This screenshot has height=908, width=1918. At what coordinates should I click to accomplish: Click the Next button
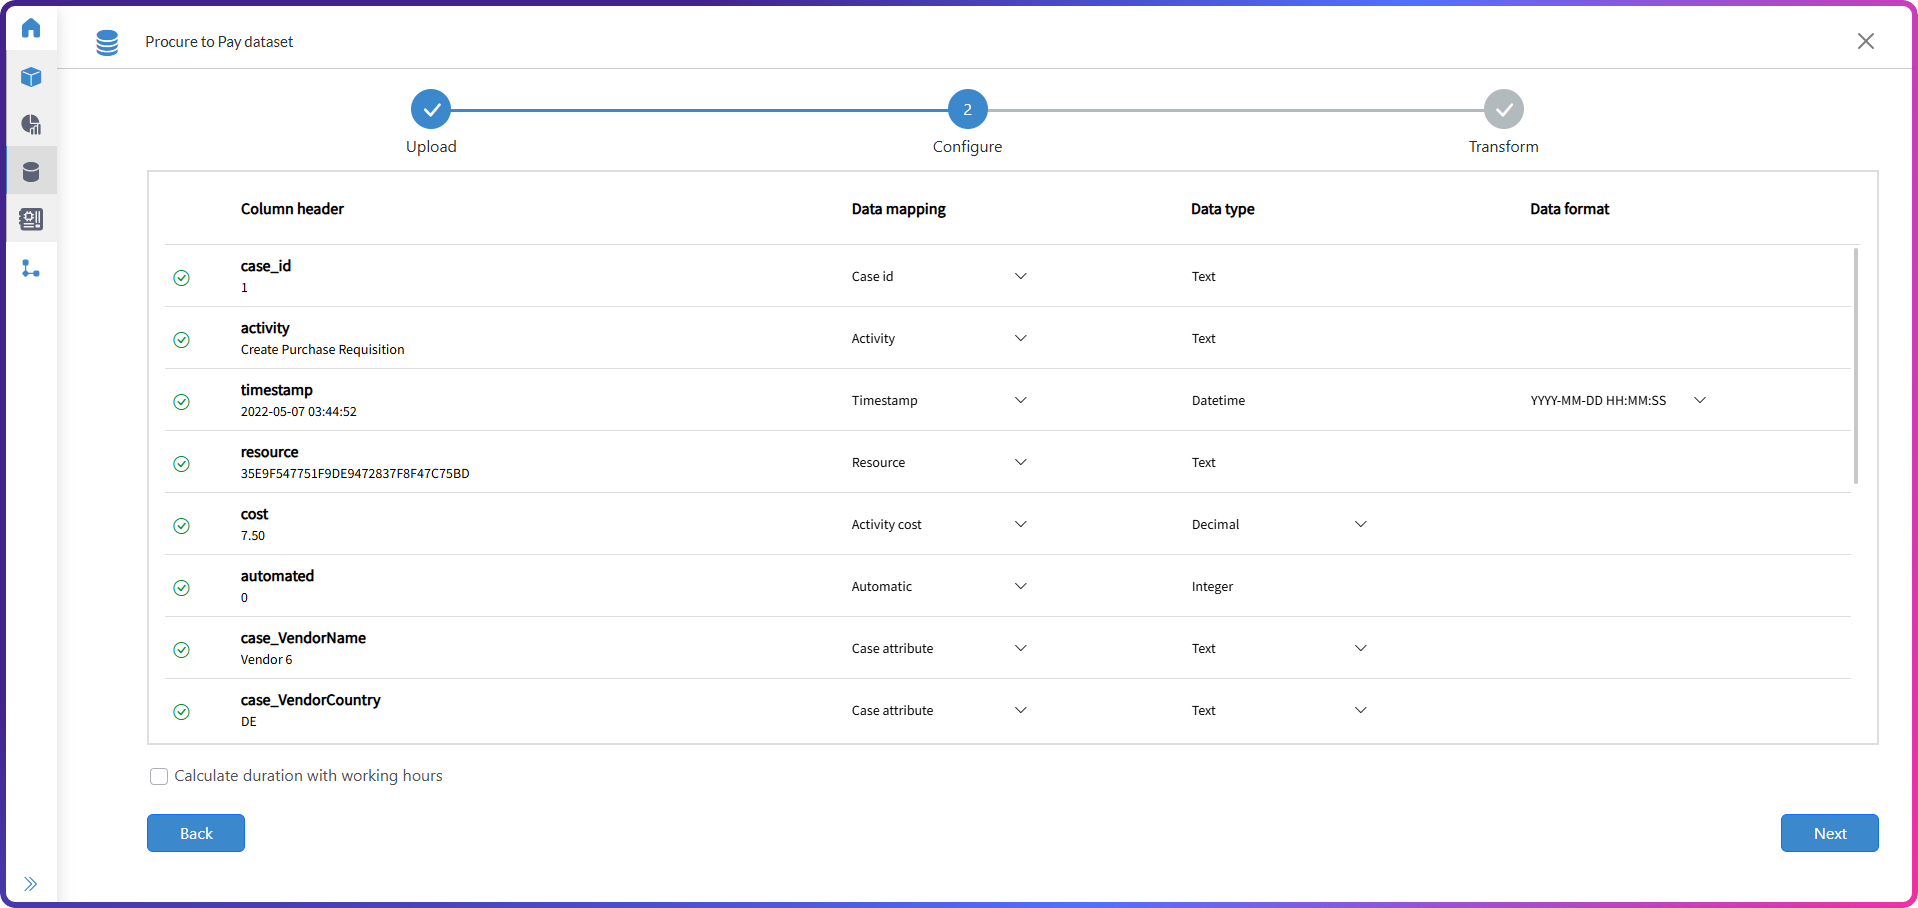pos(1829,833)
